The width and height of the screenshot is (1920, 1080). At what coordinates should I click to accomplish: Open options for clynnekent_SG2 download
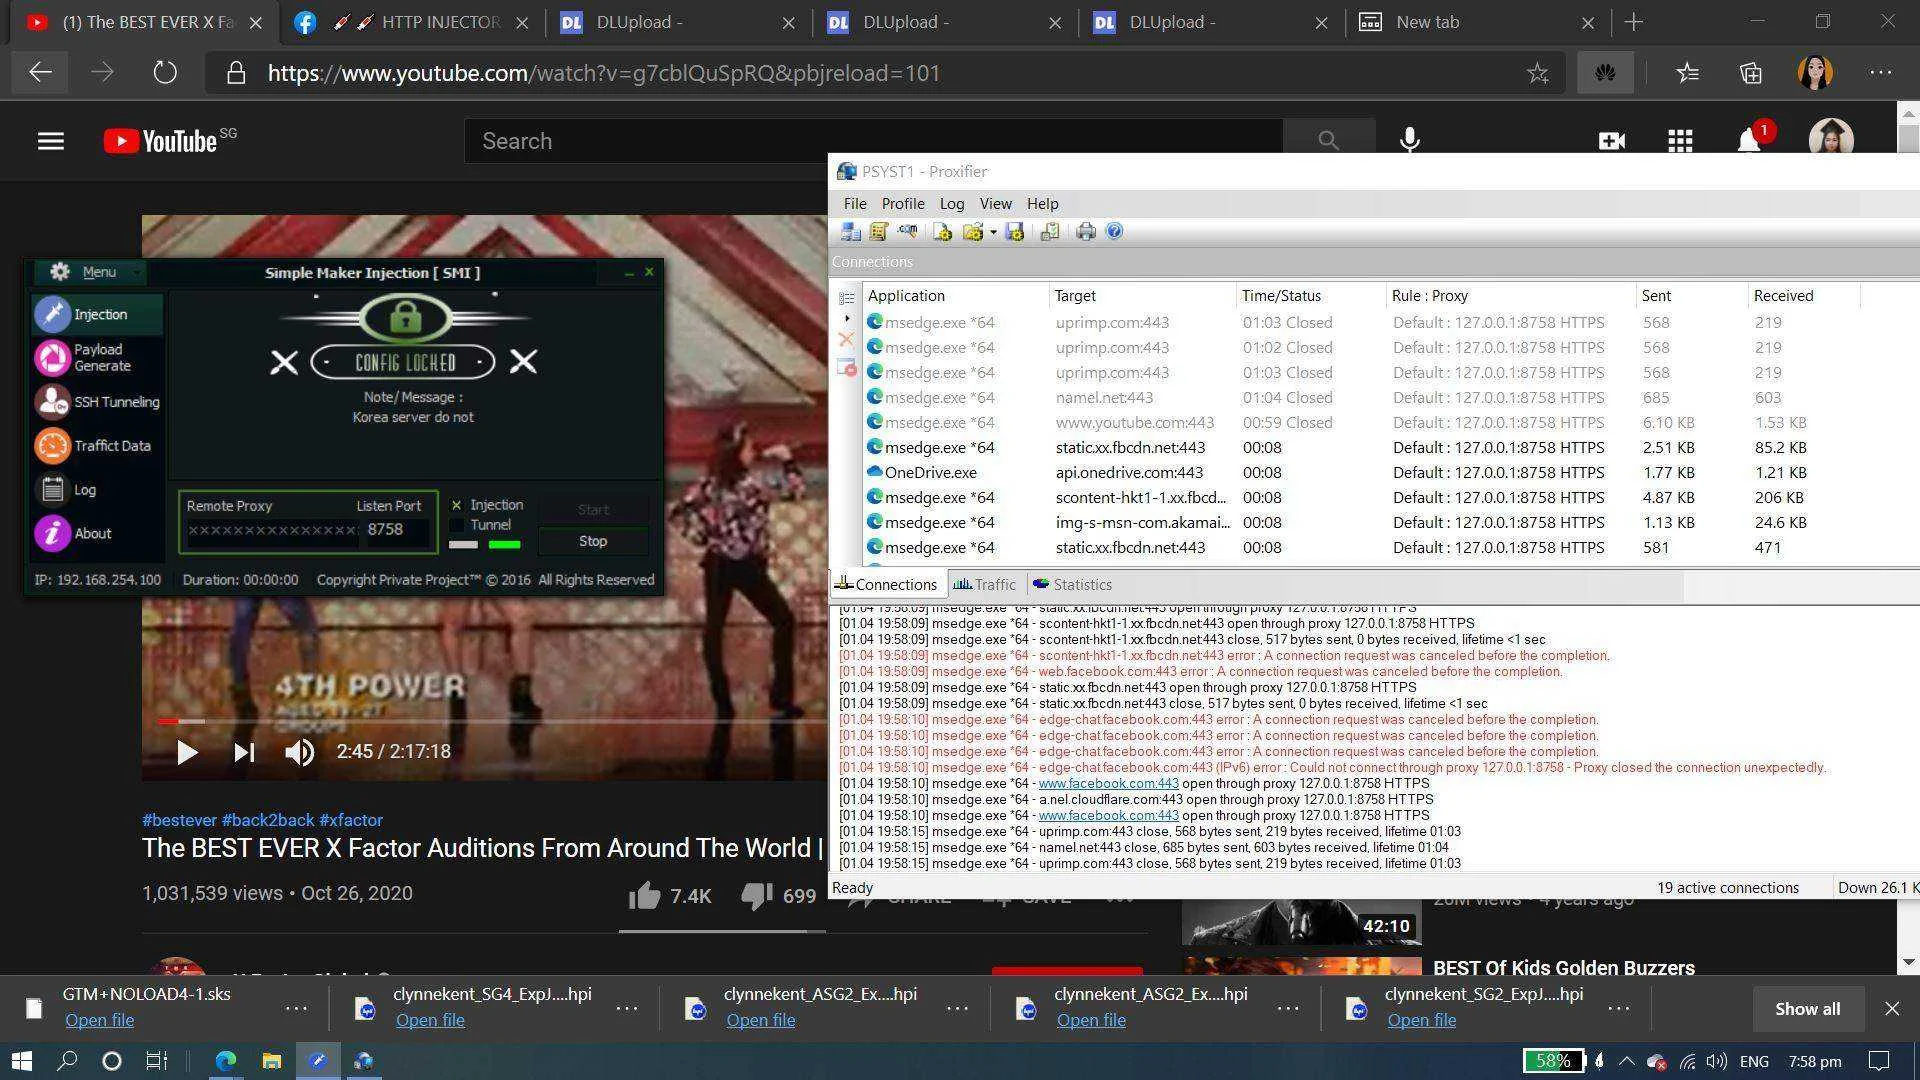click(x=1619, y=1008)
